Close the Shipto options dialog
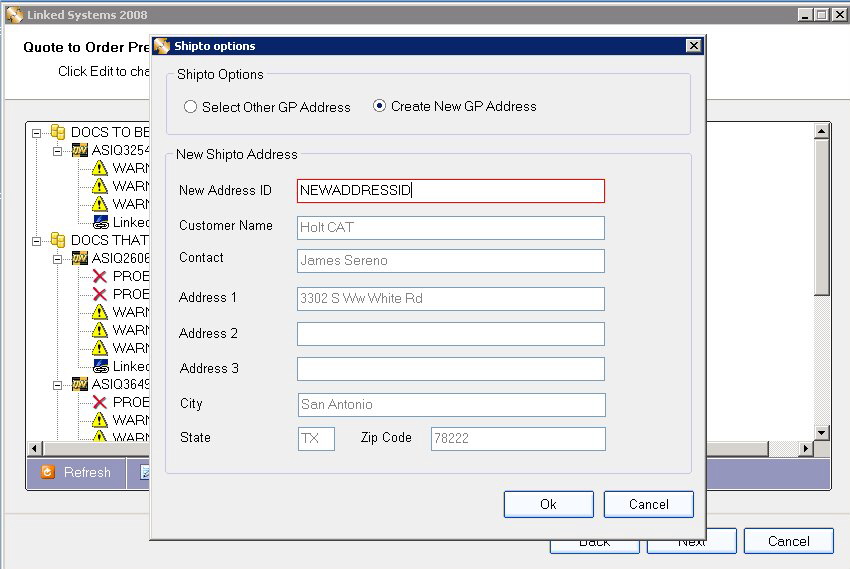Image resolution: width=850 pixels, height=569 pixels. tap(693, 46)
